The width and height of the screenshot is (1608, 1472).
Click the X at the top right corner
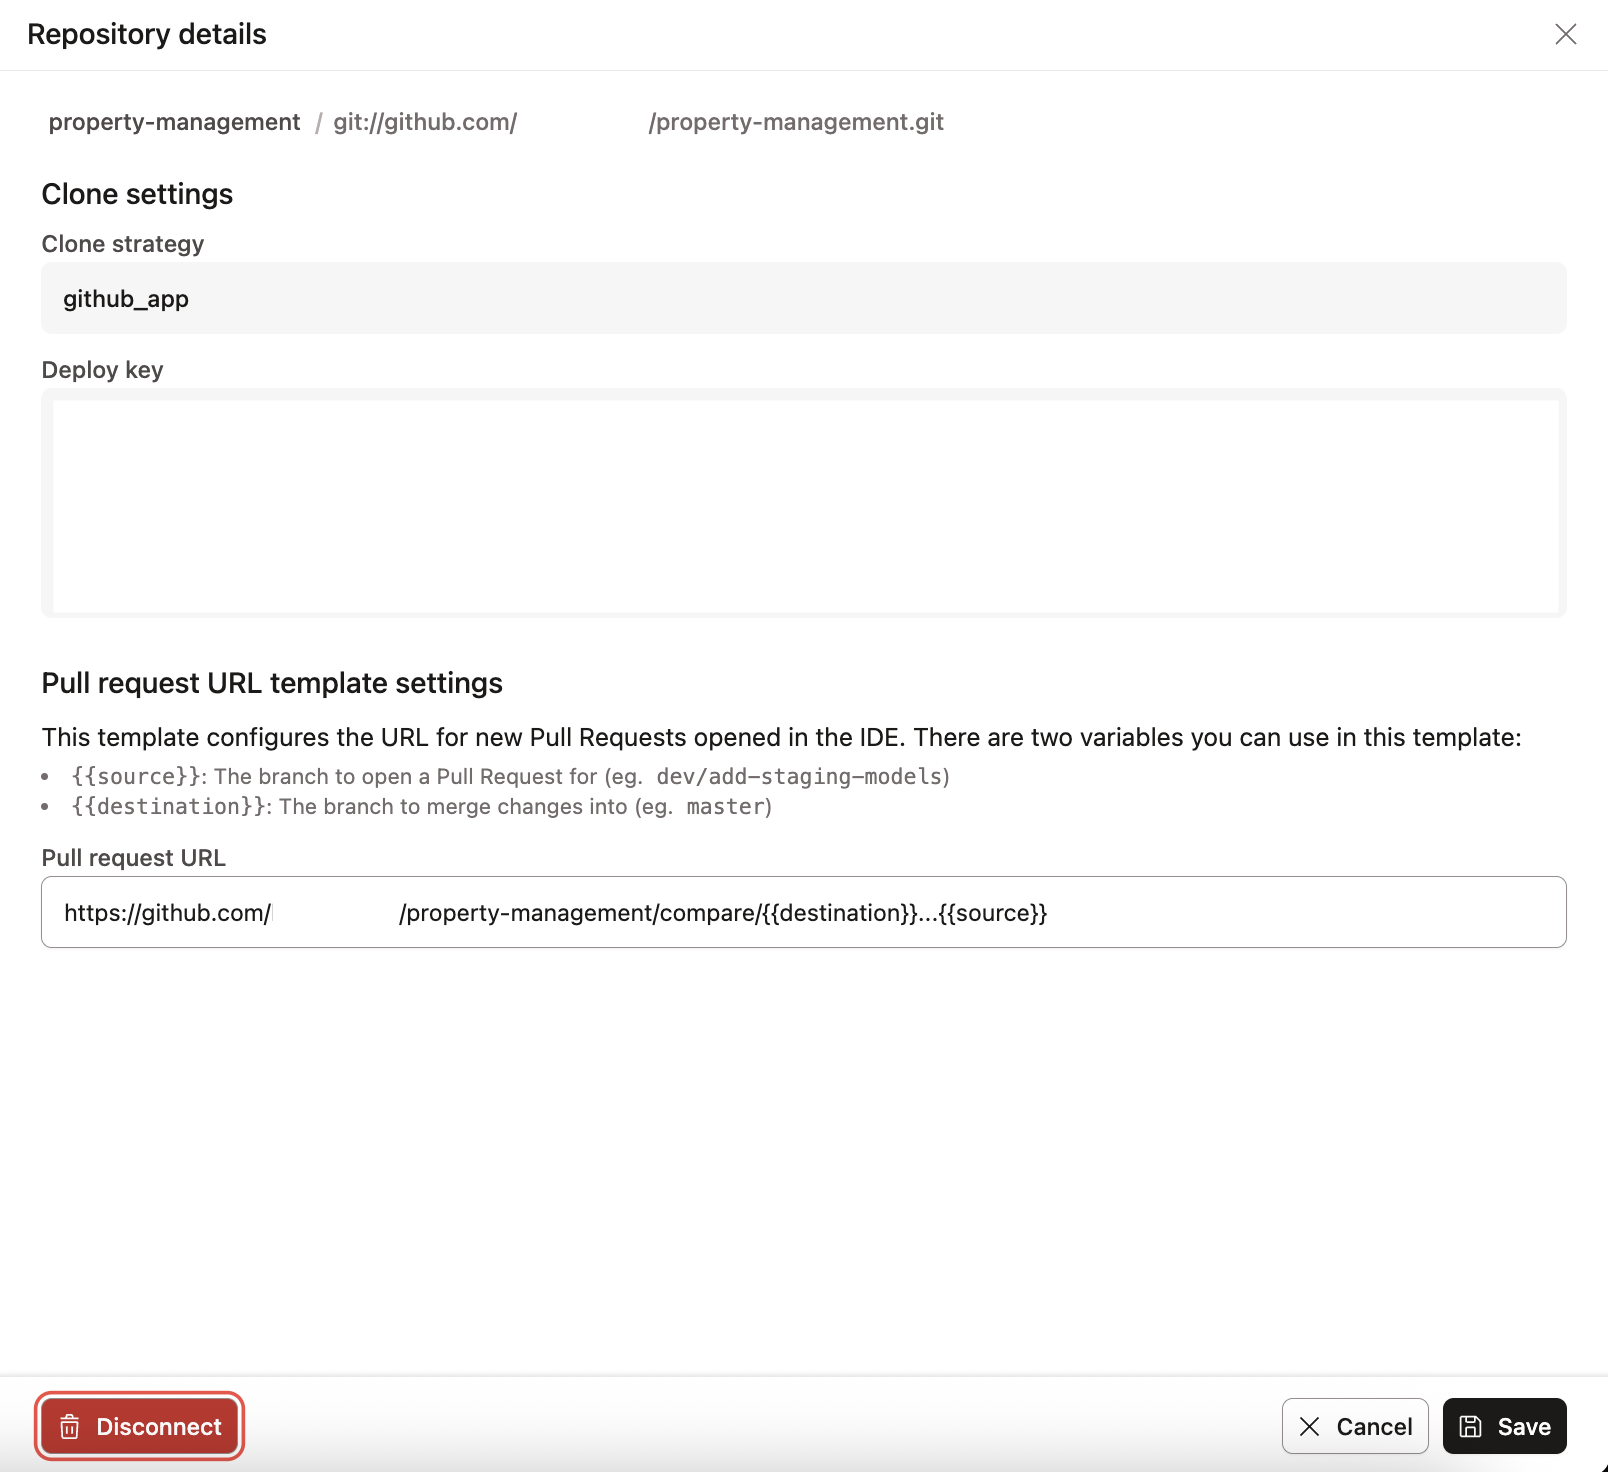(x=1565, y=34)
